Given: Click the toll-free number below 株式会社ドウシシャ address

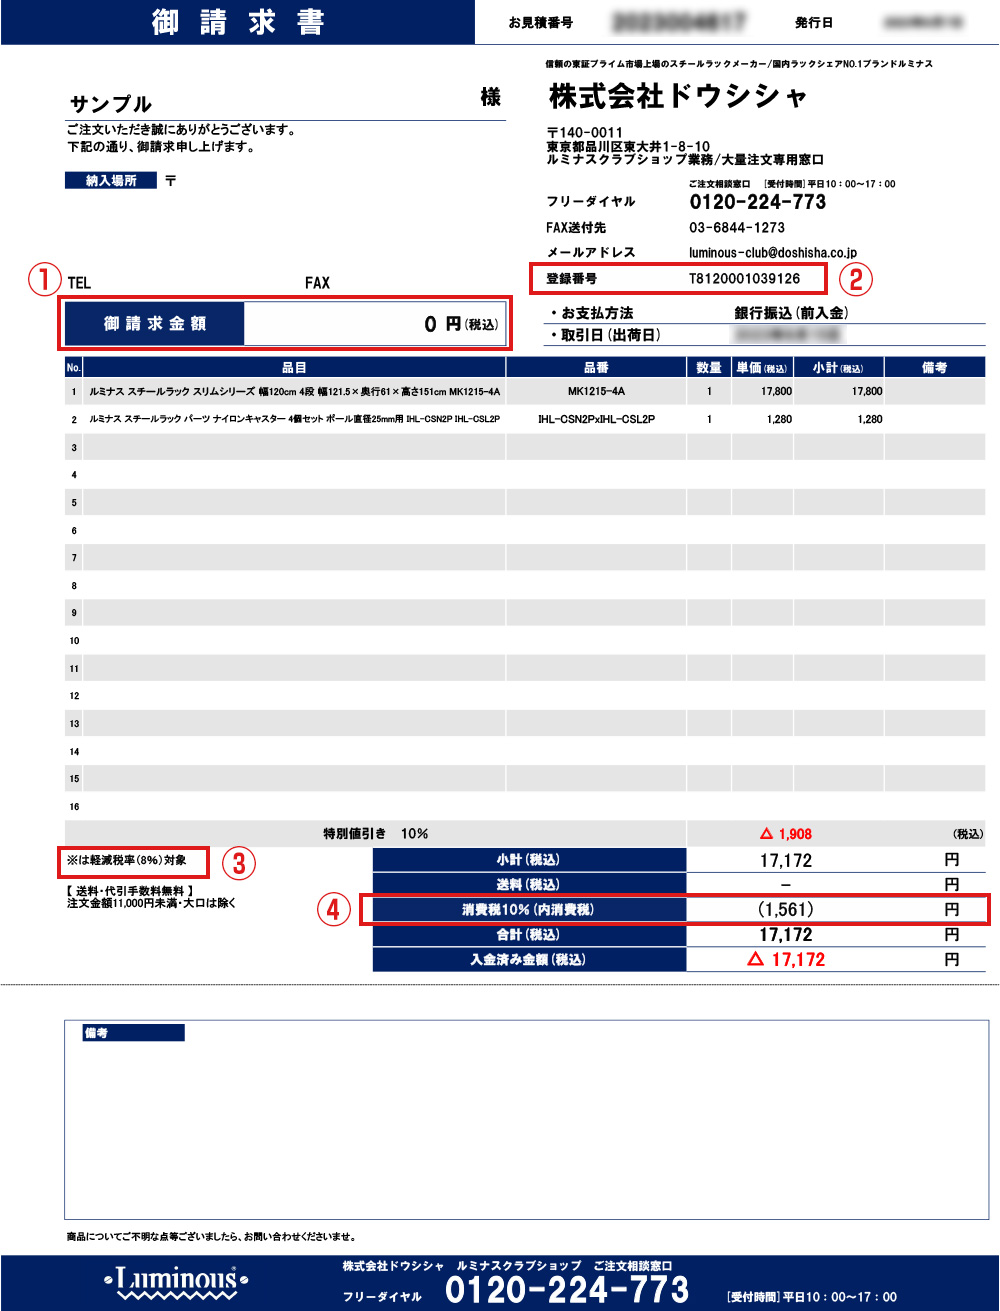Looking at the screenshot, I should [x=757, y=202].
